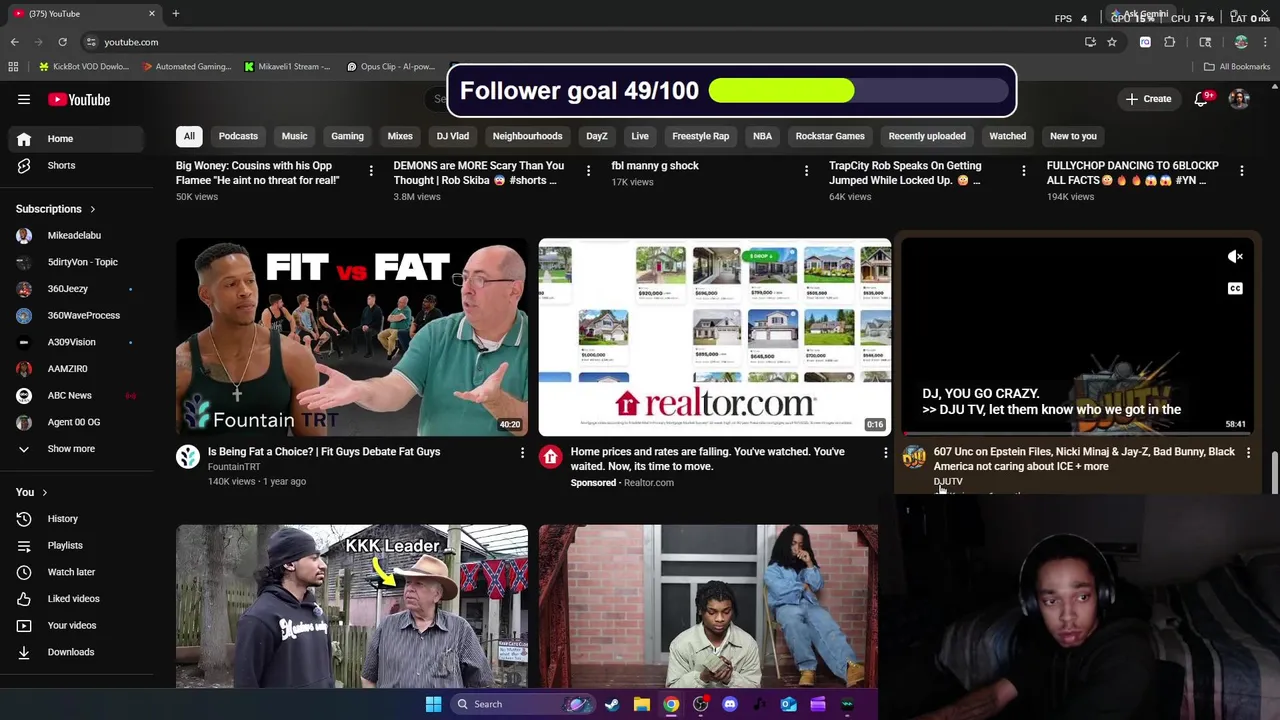Screen dimensions: 1280x720
Task: Install app icon in address bar
Action: coord(1090,42)
